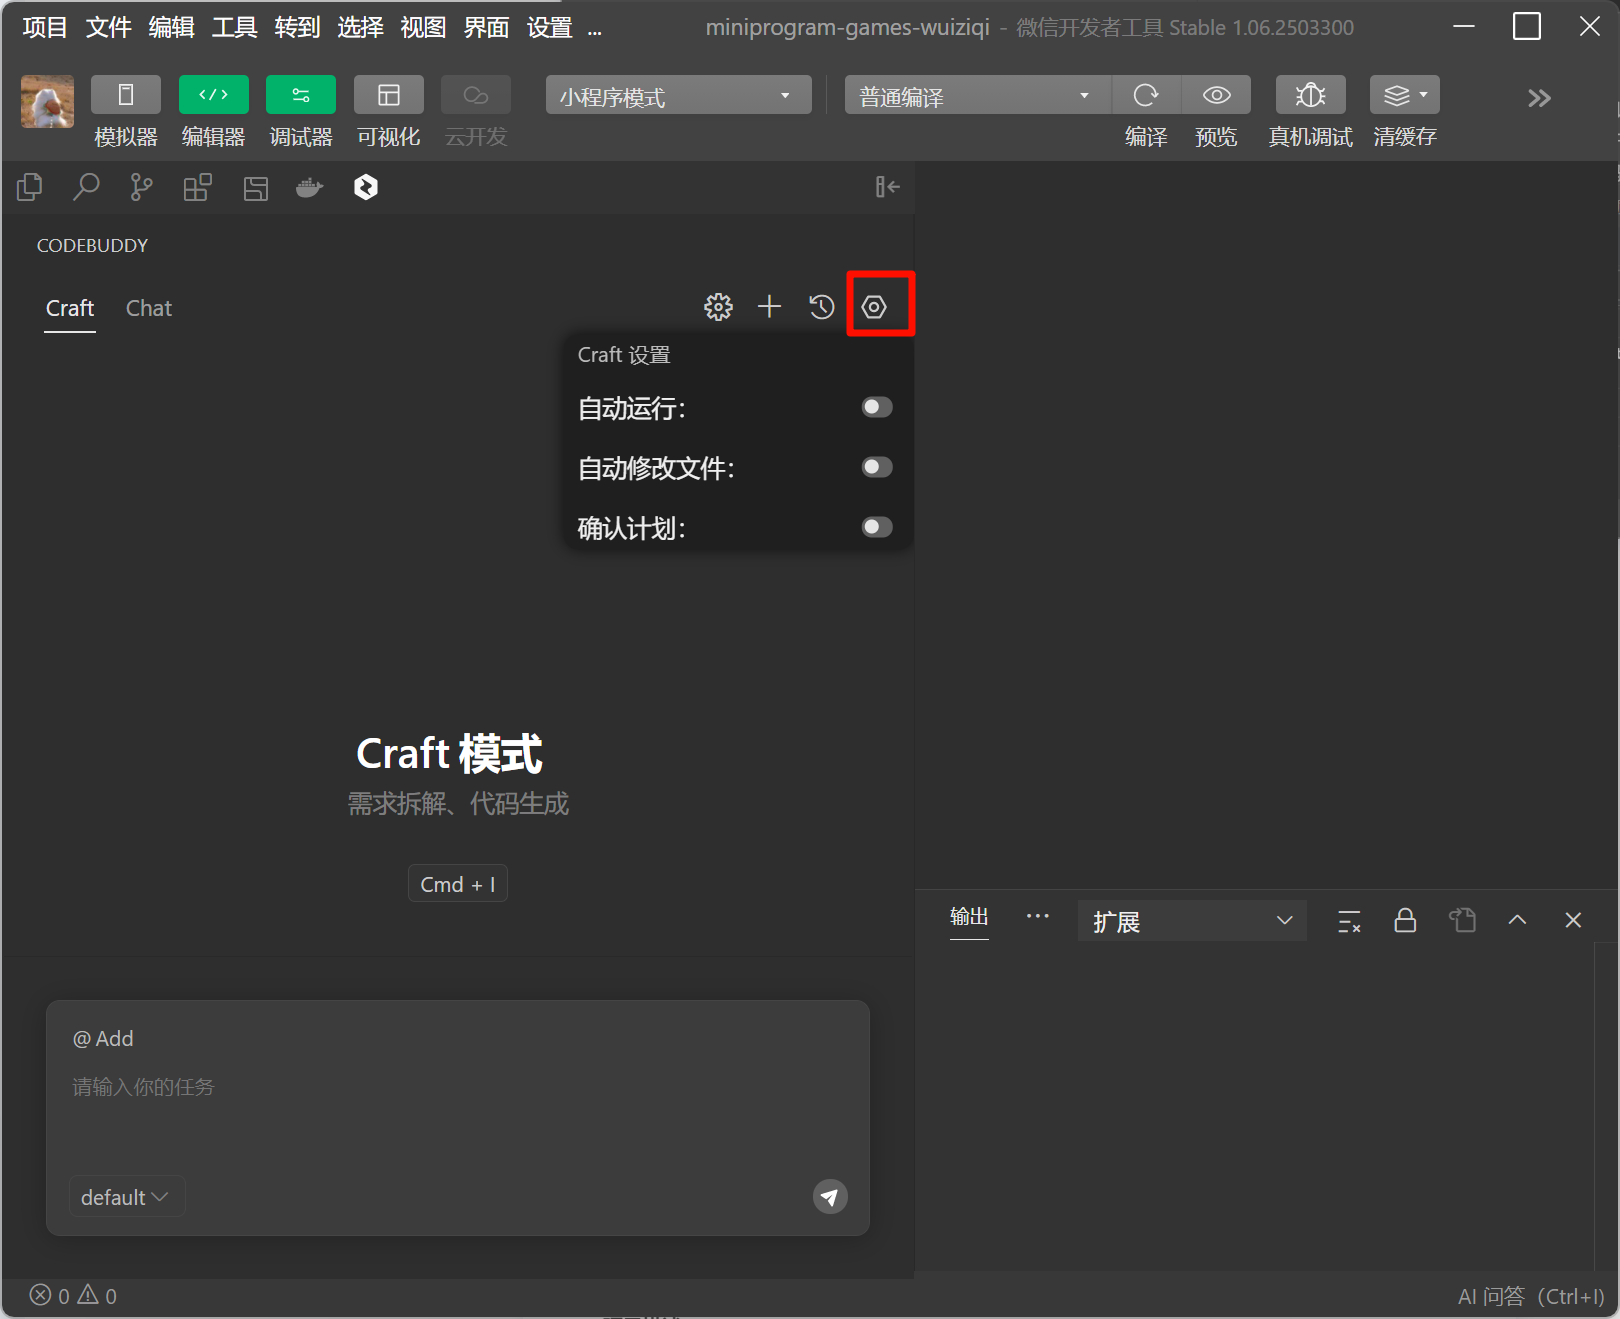Open the 小程序模式 dropdown
1620x1319 pixels.
678,96
